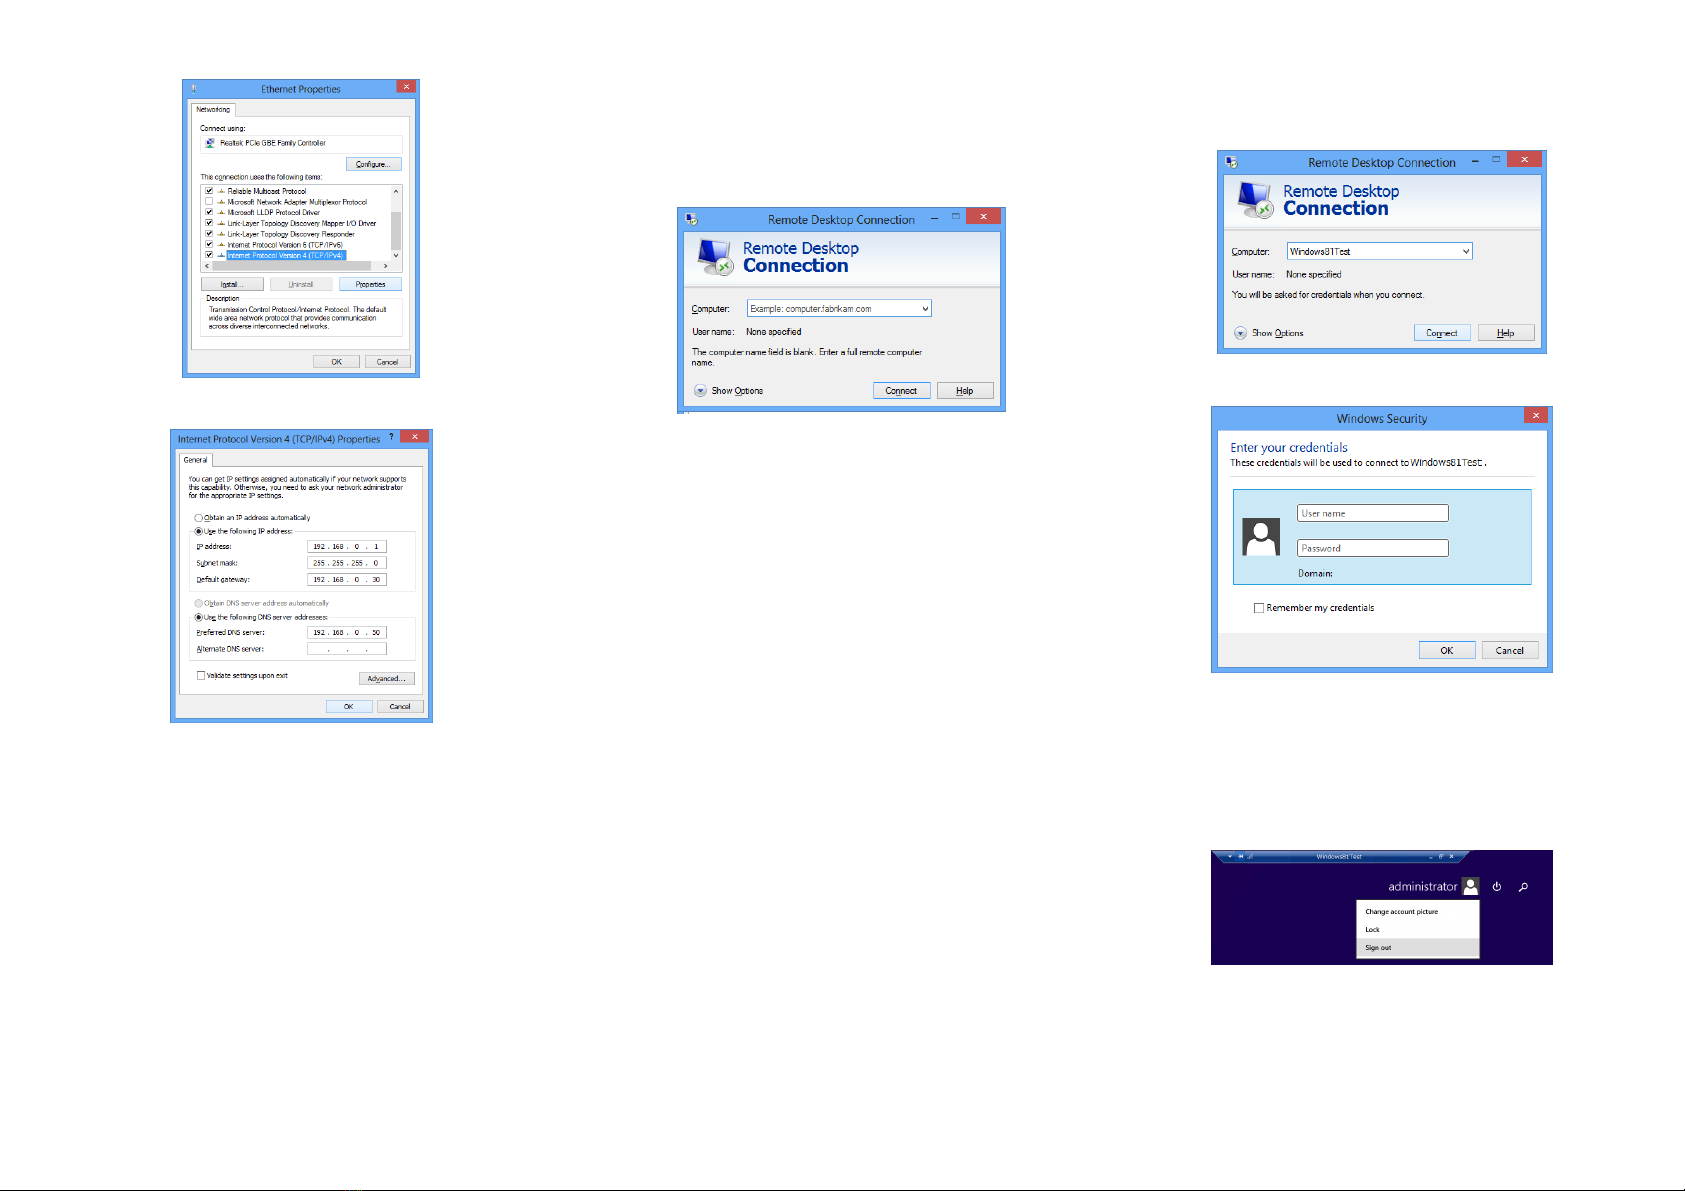Click the user avatar in Windows Security dialog

(1261, 538)
